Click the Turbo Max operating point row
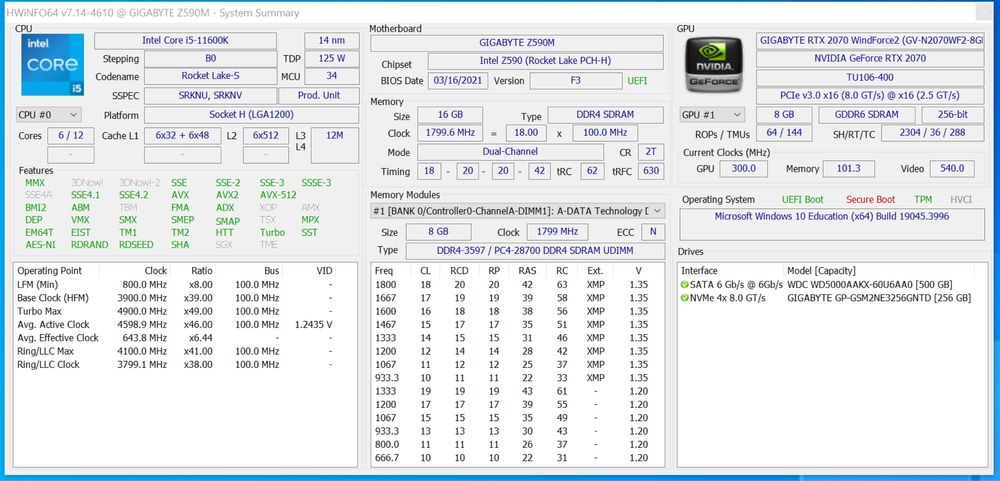Image resolution: width=1000 pixels, height=481 pixels. (x=185, y=311)
